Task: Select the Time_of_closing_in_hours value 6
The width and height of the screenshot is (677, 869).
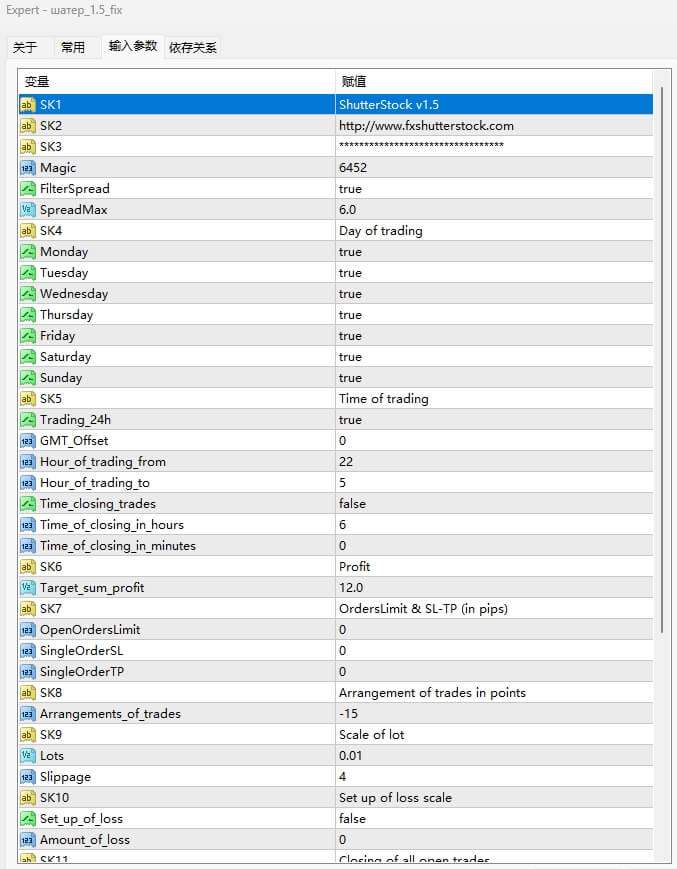Action: (x=342, y=525)
